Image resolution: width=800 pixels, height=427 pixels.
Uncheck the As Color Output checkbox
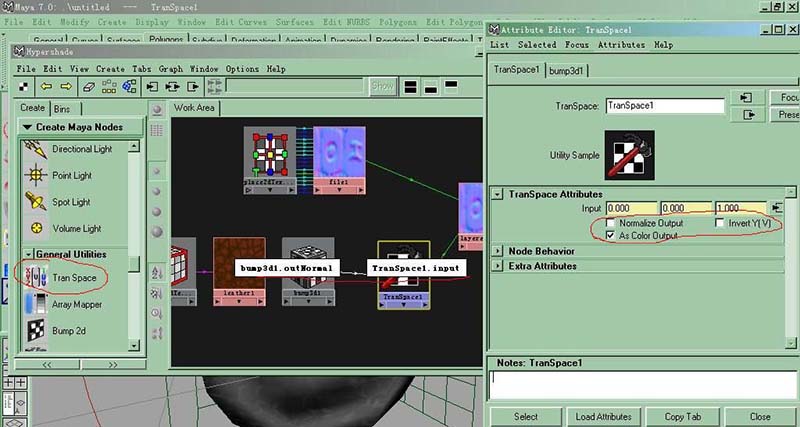(x=610, y=235)
